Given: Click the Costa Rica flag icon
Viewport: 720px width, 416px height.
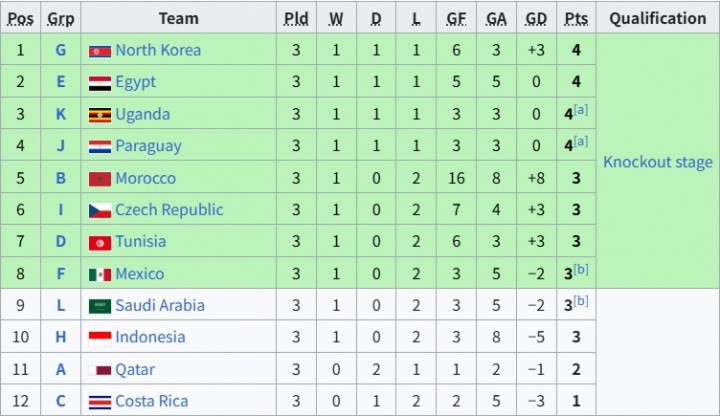Looking at the screenshot, I should 99,401.
